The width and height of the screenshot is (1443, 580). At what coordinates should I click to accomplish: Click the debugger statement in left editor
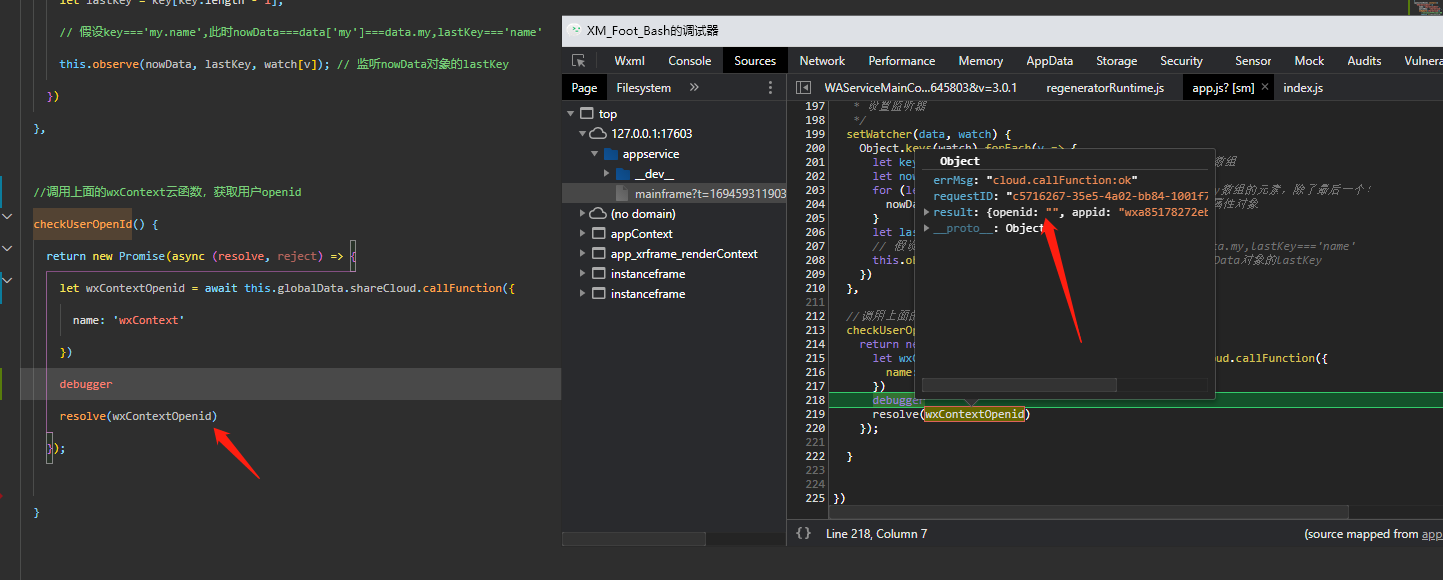coord(86,384)
